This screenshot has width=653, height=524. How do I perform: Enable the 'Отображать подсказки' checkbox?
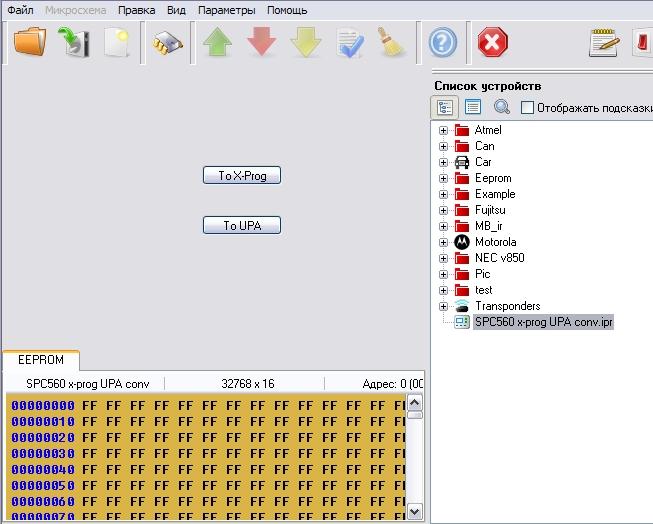point(527,108)
